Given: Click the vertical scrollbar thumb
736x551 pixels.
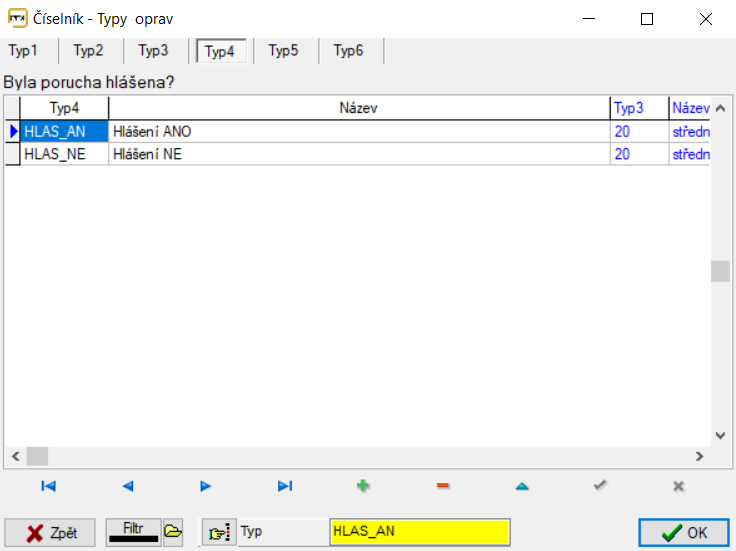Looking at the screenshot, I should 721,271.
